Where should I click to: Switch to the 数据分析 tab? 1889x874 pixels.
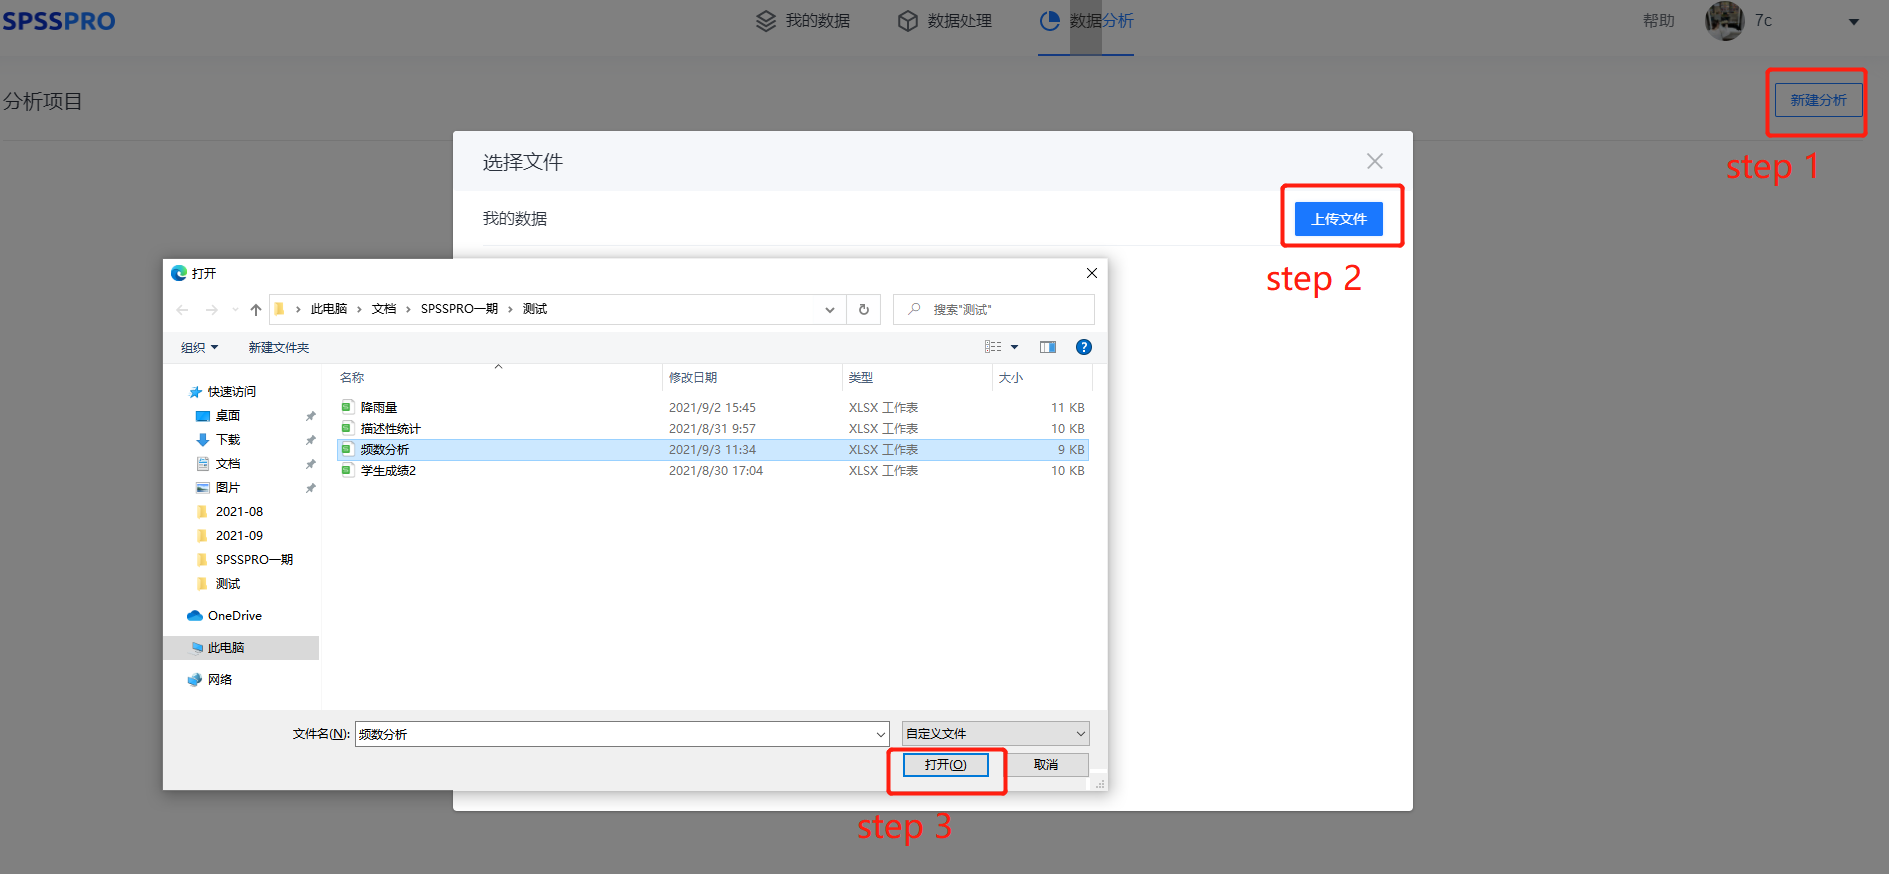1086,21
